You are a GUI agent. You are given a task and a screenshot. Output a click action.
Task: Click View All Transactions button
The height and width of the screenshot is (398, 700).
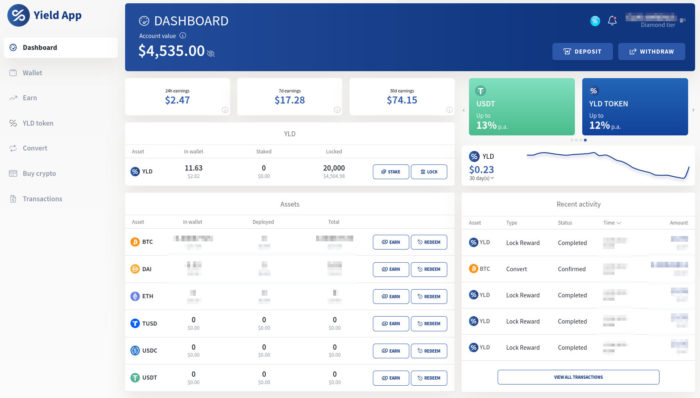[x=578, y=377]
